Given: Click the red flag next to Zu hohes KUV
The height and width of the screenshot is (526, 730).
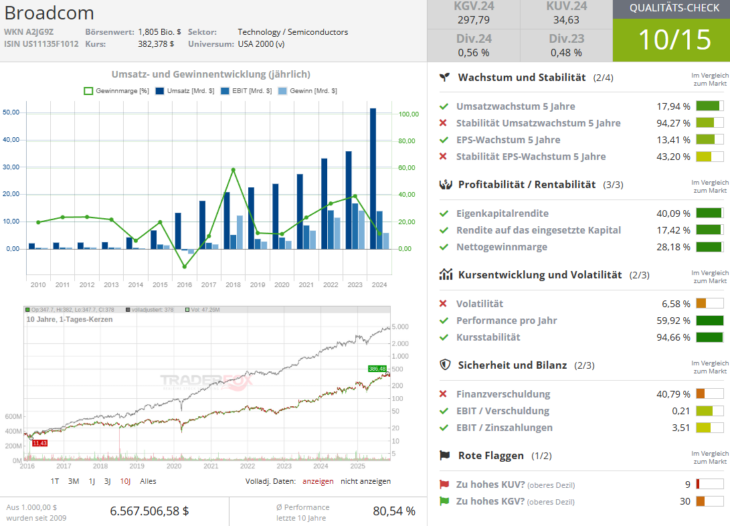Looking at the screenshot, I should click(444, 484).
